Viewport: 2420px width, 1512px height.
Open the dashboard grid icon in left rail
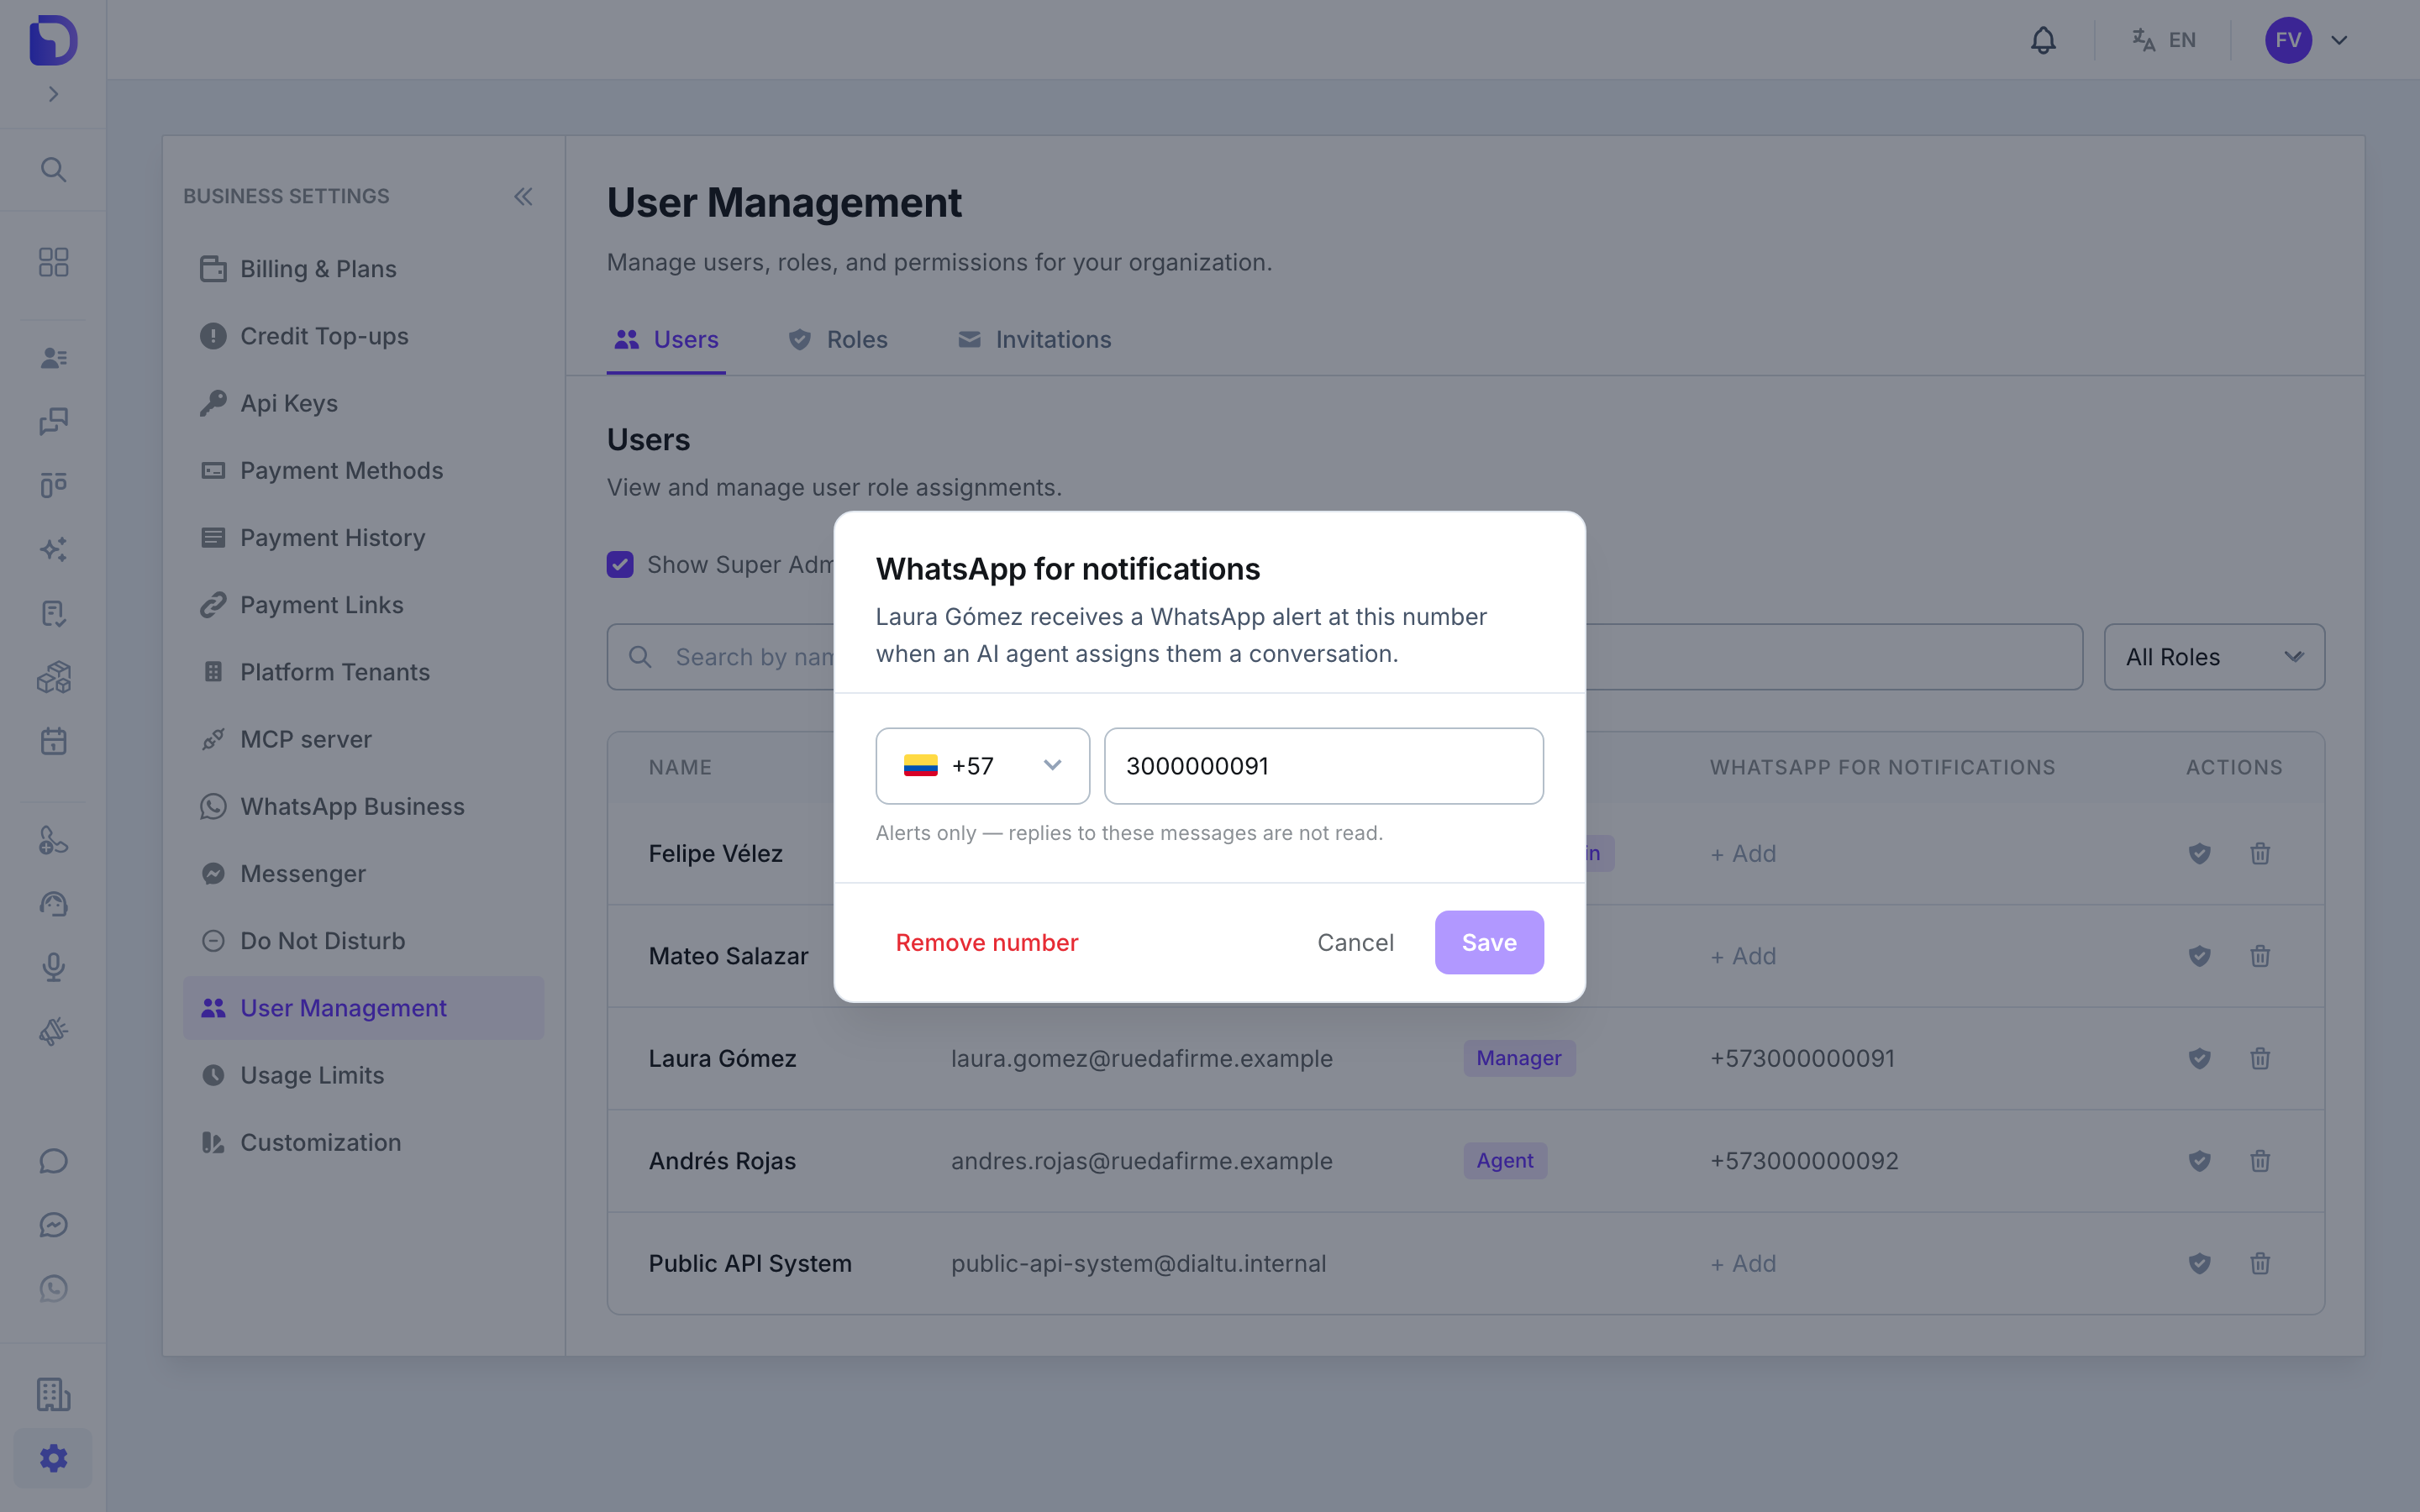(53, 262)
